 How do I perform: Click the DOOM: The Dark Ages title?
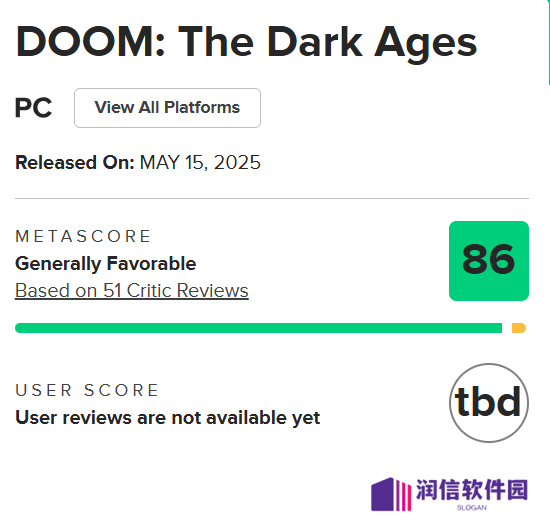tap(246, 43)
